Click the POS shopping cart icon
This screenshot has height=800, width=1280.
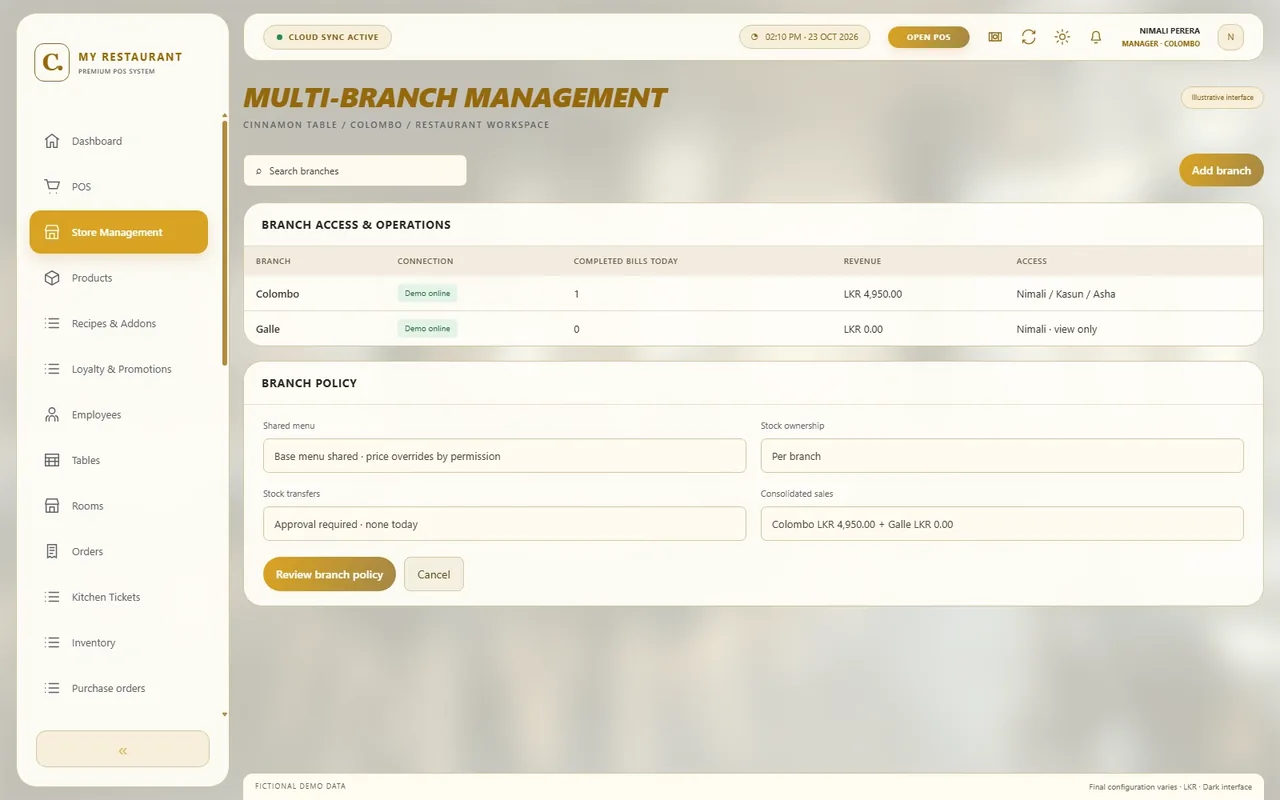(52, 186)
